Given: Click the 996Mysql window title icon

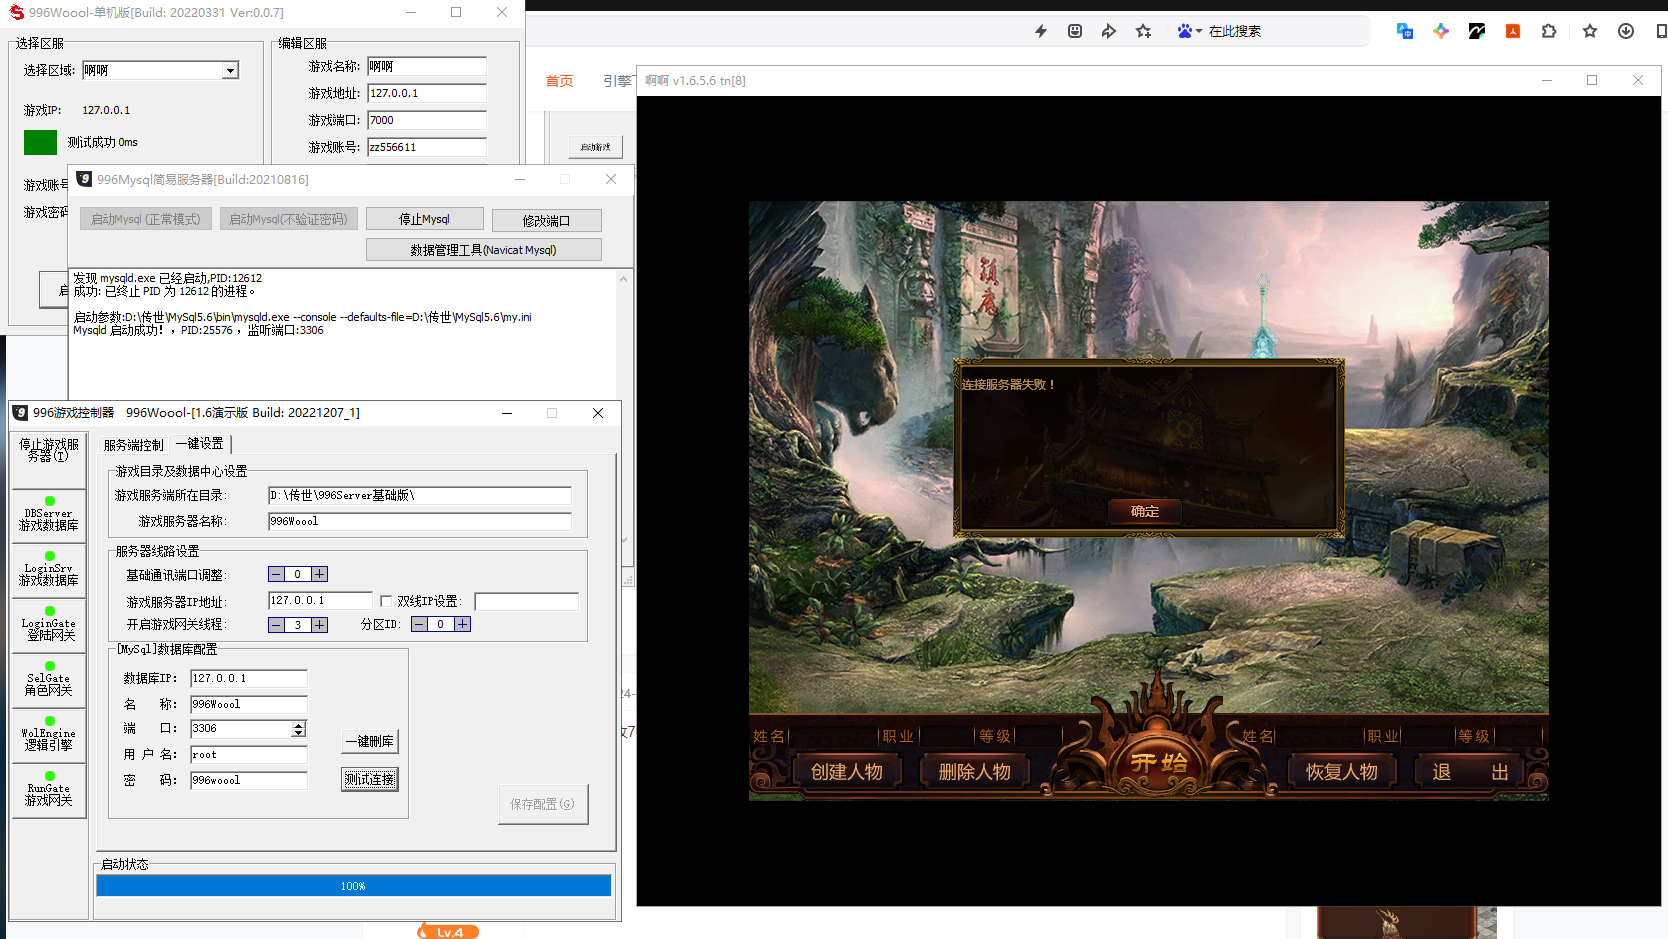Looking at the screenshot, I should tap(84, 179).
